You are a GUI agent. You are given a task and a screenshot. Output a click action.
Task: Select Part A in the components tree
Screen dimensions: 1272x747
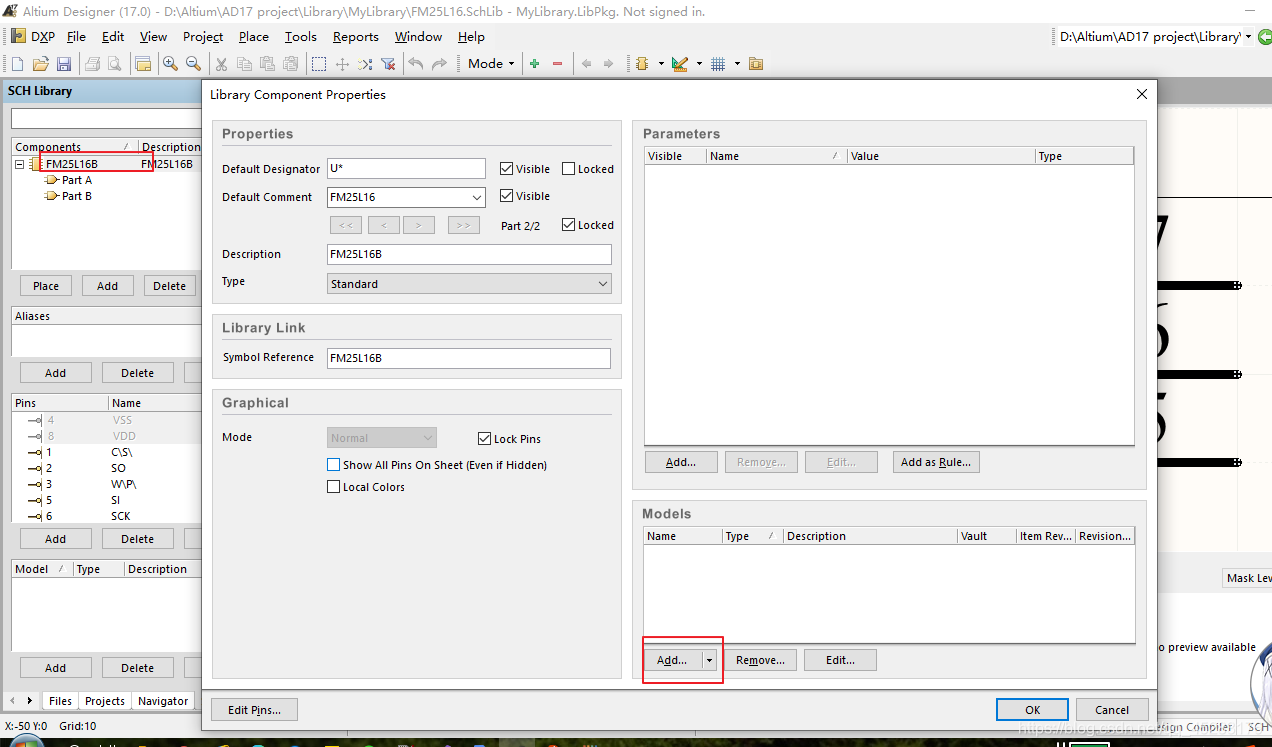click(x=76, y=180)
